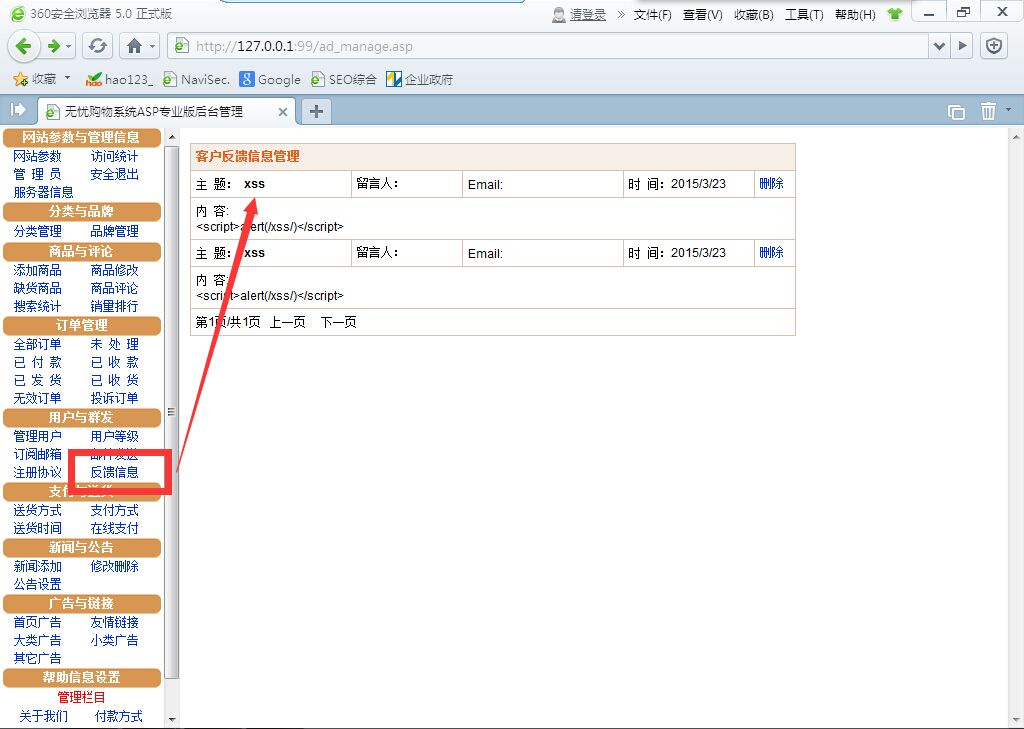The height and width of the screenshot is (729, 1024).
Task: Open 网站参数 in the sidebar
Action: coord(37,156)
